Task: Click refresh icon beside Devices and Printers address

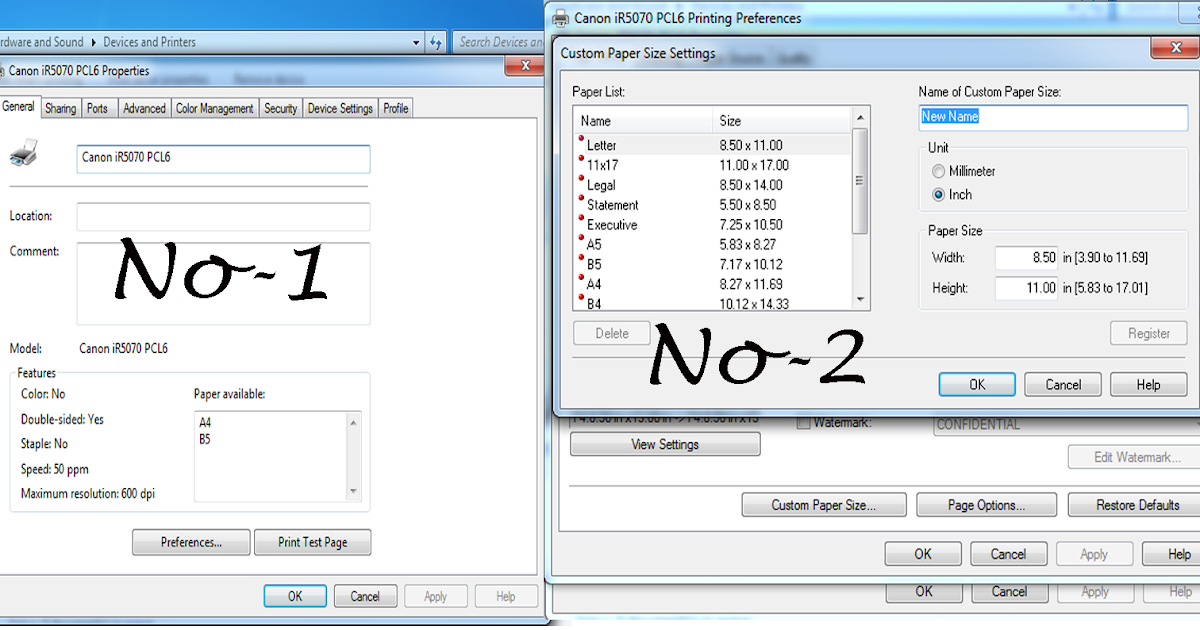Action: click(x=435, y=43)
